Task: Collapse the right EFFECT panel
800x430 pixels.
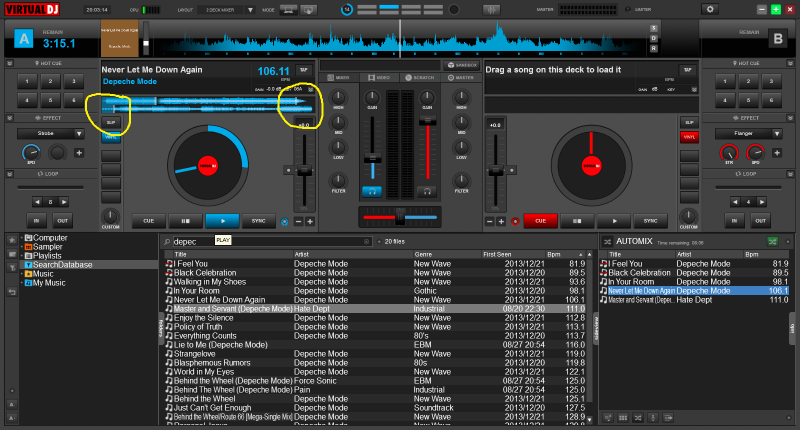Action: click(790, 118)
